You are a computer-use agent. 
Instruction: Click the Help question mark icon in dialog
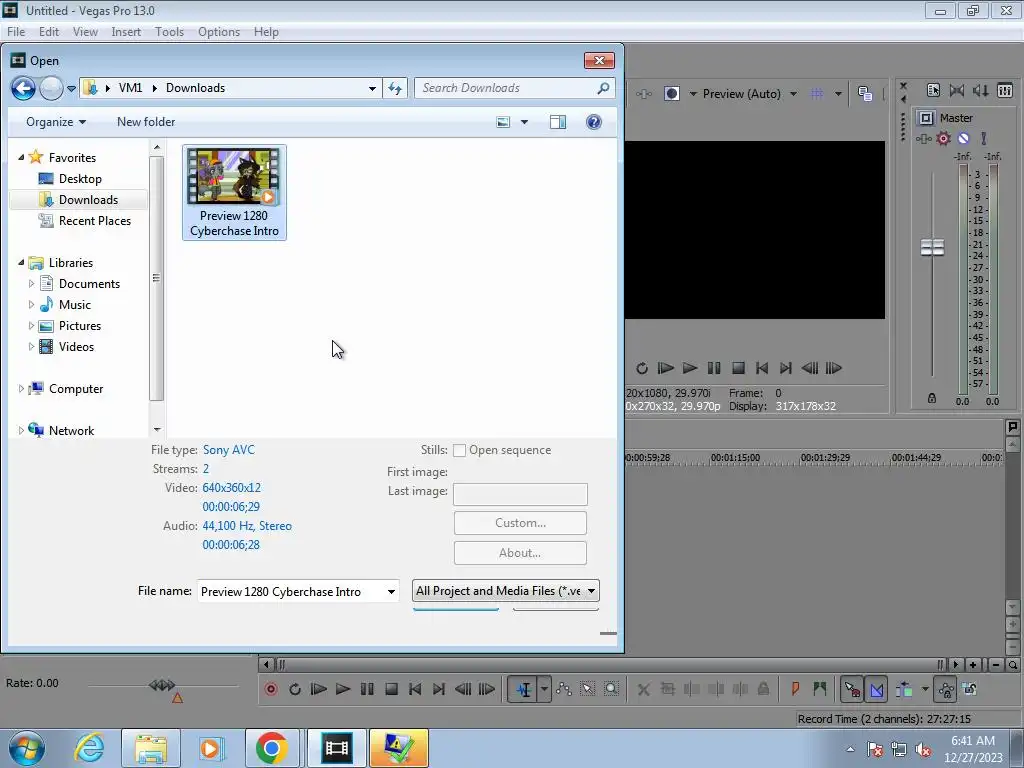(x=594, y=122)
